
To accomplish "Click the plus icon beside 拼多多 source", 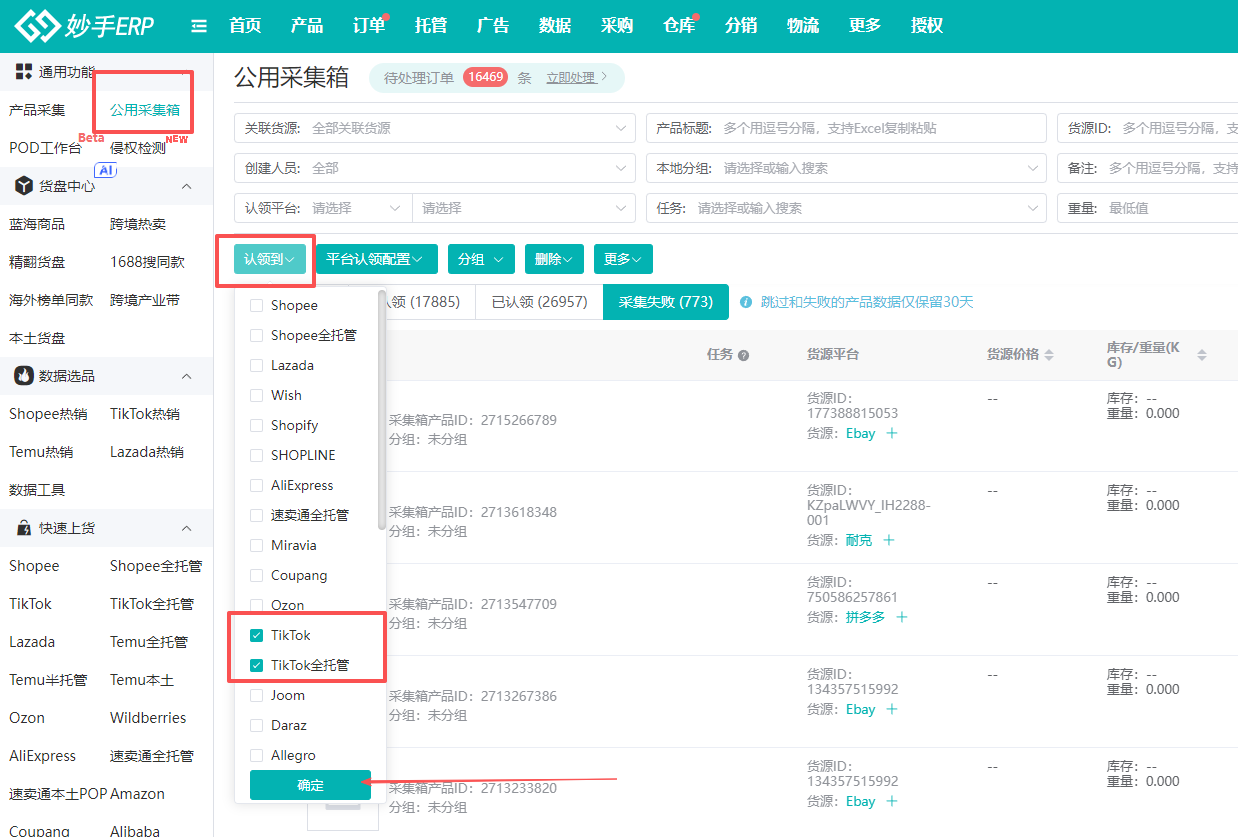I will 902,617.
